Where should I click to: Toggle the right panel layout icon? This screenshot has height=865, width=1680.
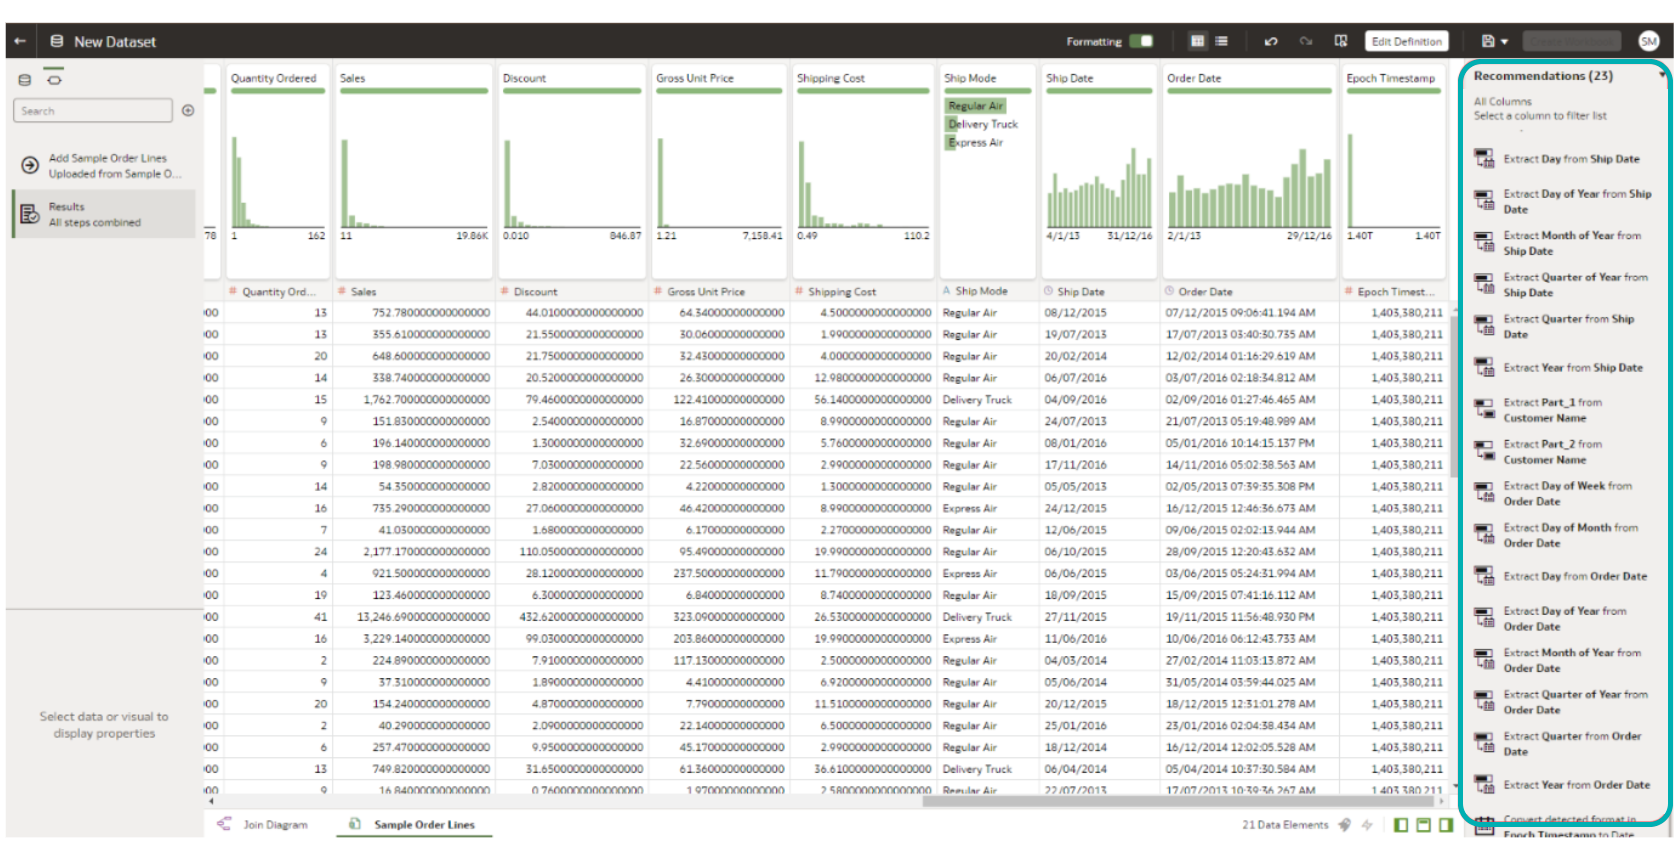pos(1446,824)
